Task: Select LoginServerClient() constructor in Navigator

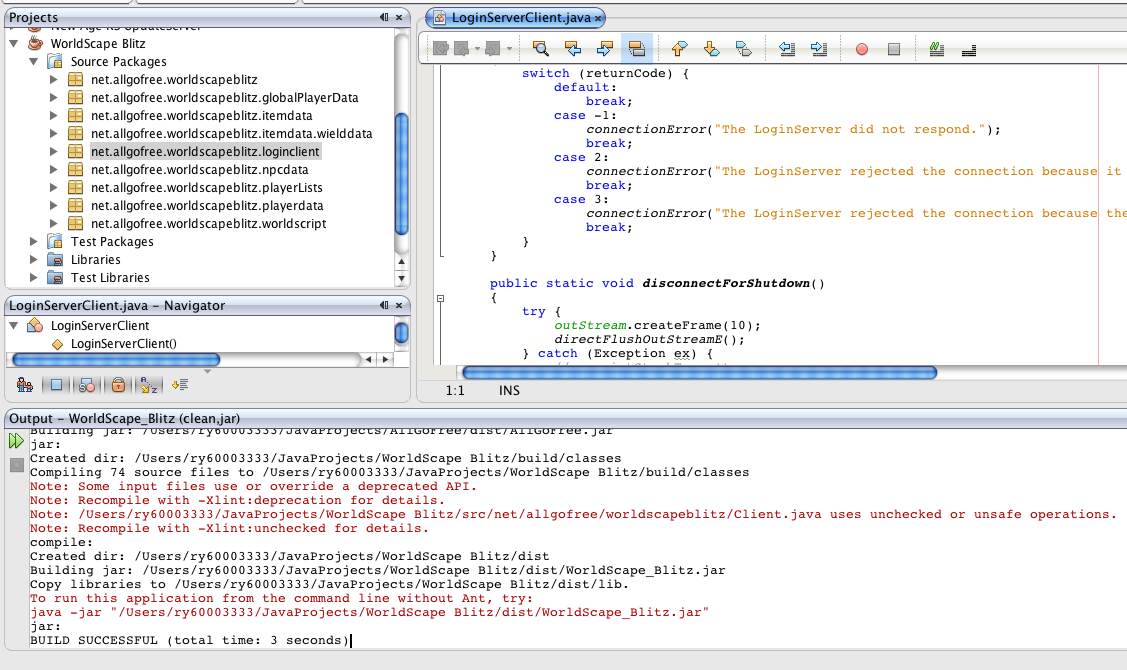Action: click(x=123, y=344)
